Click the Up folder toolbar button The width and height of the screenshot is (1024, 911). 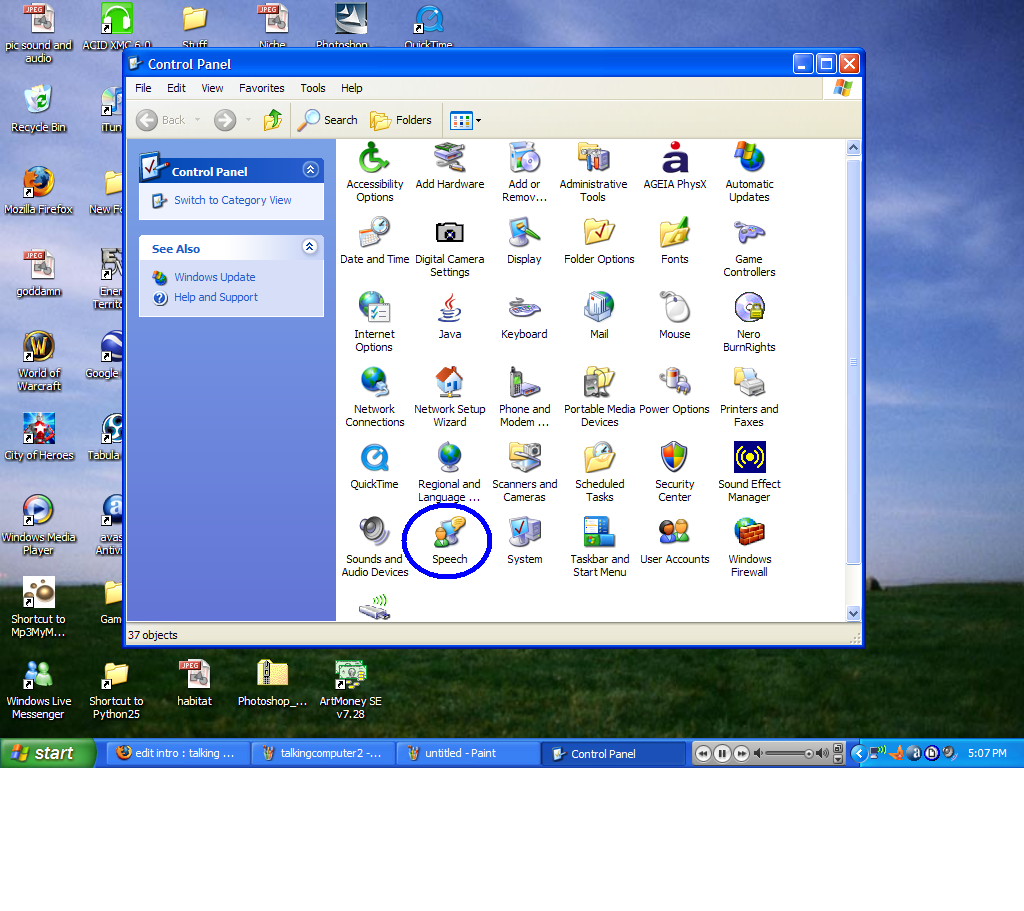click(x=272, y=120)
